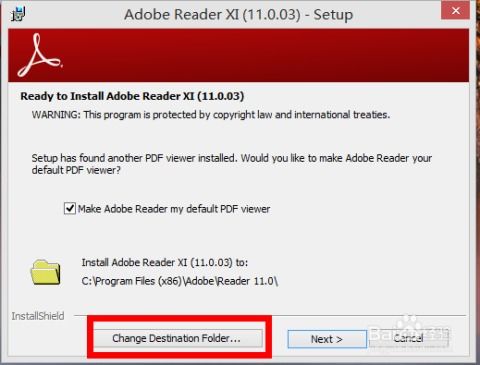Click the 'Install Adobe Reader XI (11.0.03) to:' label
The height and width of the screenshot is (365, 480).
[x=165, y=262]
